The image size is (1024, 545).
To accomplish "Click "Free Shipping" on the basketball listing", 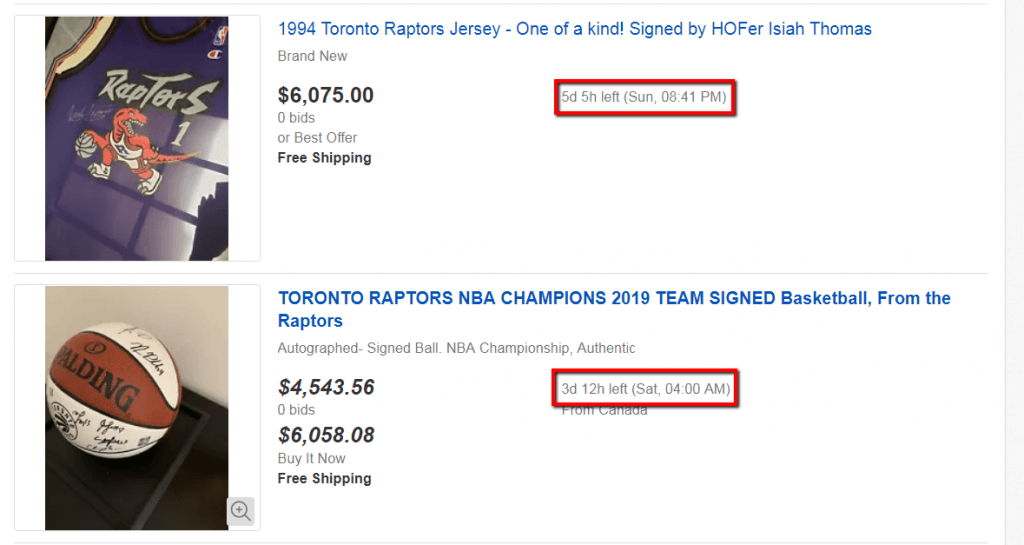I will coord(324,479).
